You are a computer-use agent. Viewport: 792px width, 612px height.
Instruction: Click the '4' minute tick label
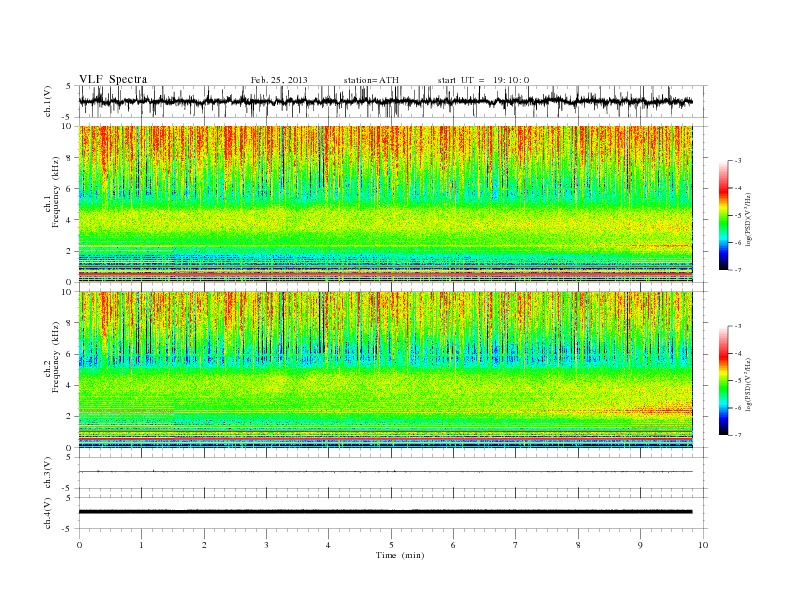[x=328, y=545]
